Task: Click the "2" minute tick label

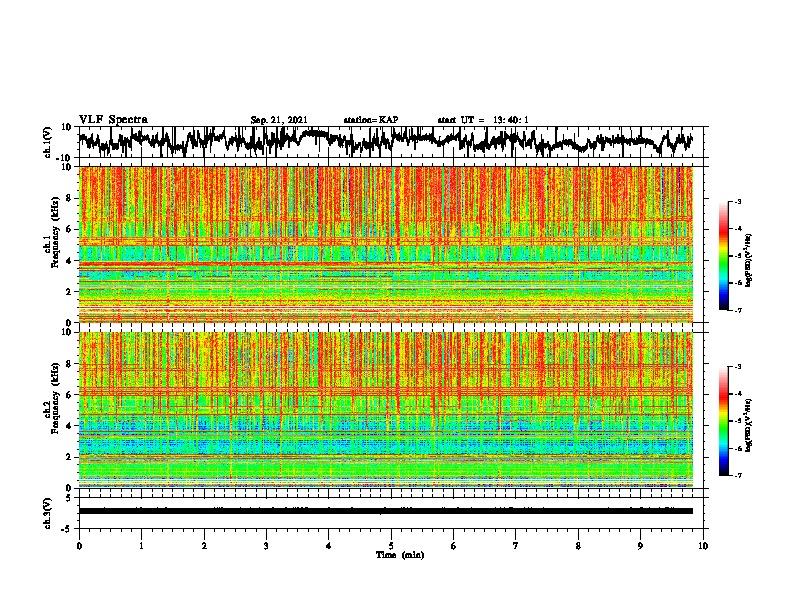Action: [204, 546]
